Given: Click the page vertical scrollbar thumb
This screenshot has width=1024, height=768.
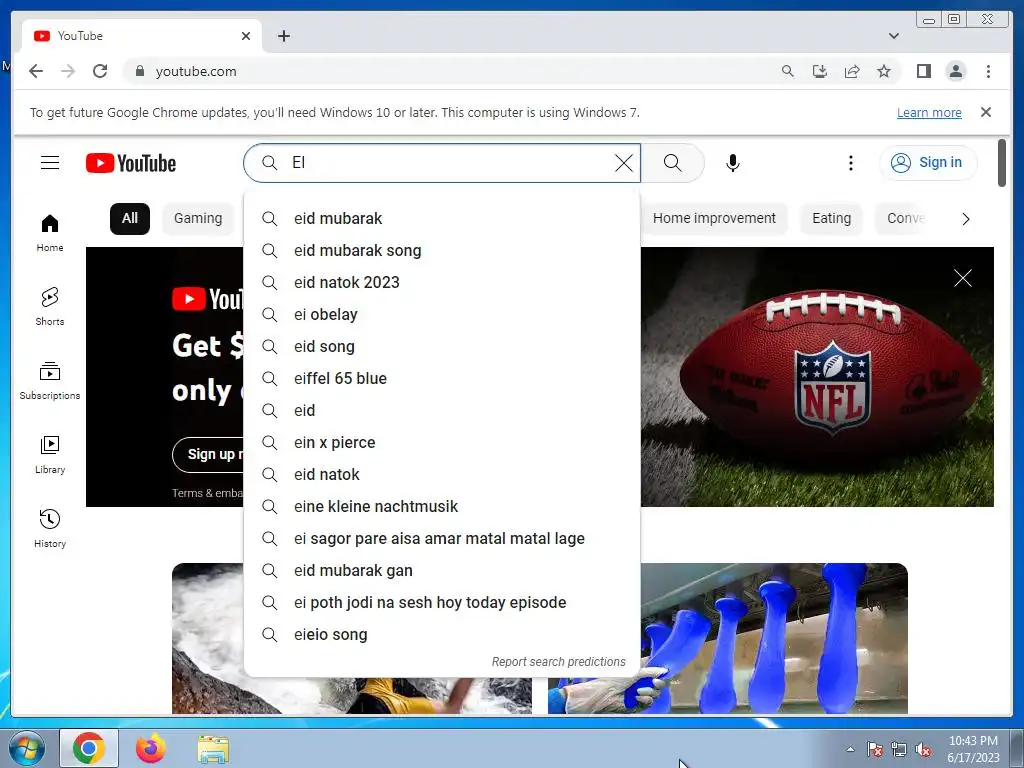Looking at the screenshot, I should (x=1002, y=162).
